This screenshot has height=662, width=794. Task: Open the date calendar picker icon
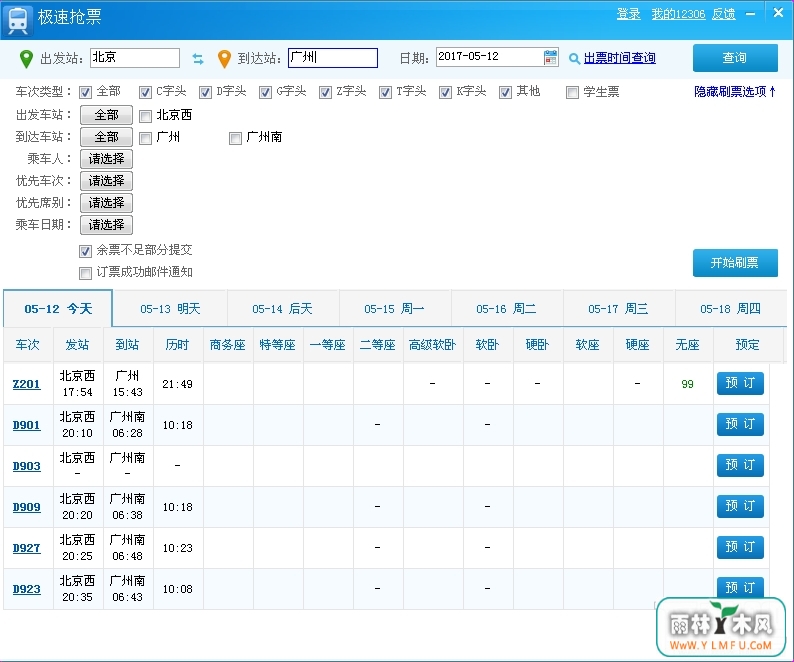(550, 57)
